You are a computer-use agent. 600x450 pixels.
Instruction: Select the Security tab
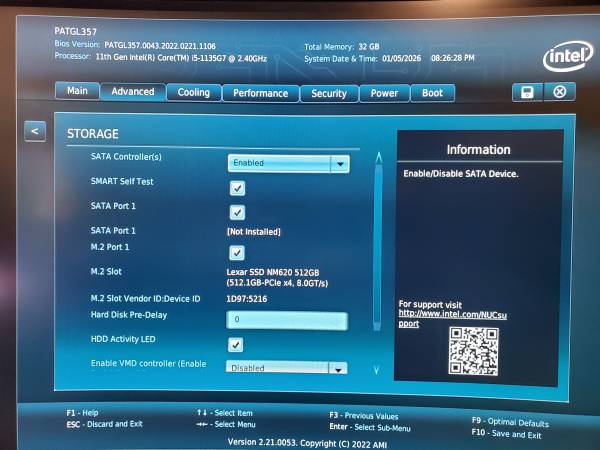pyautogui.click(x=328, y=93)
